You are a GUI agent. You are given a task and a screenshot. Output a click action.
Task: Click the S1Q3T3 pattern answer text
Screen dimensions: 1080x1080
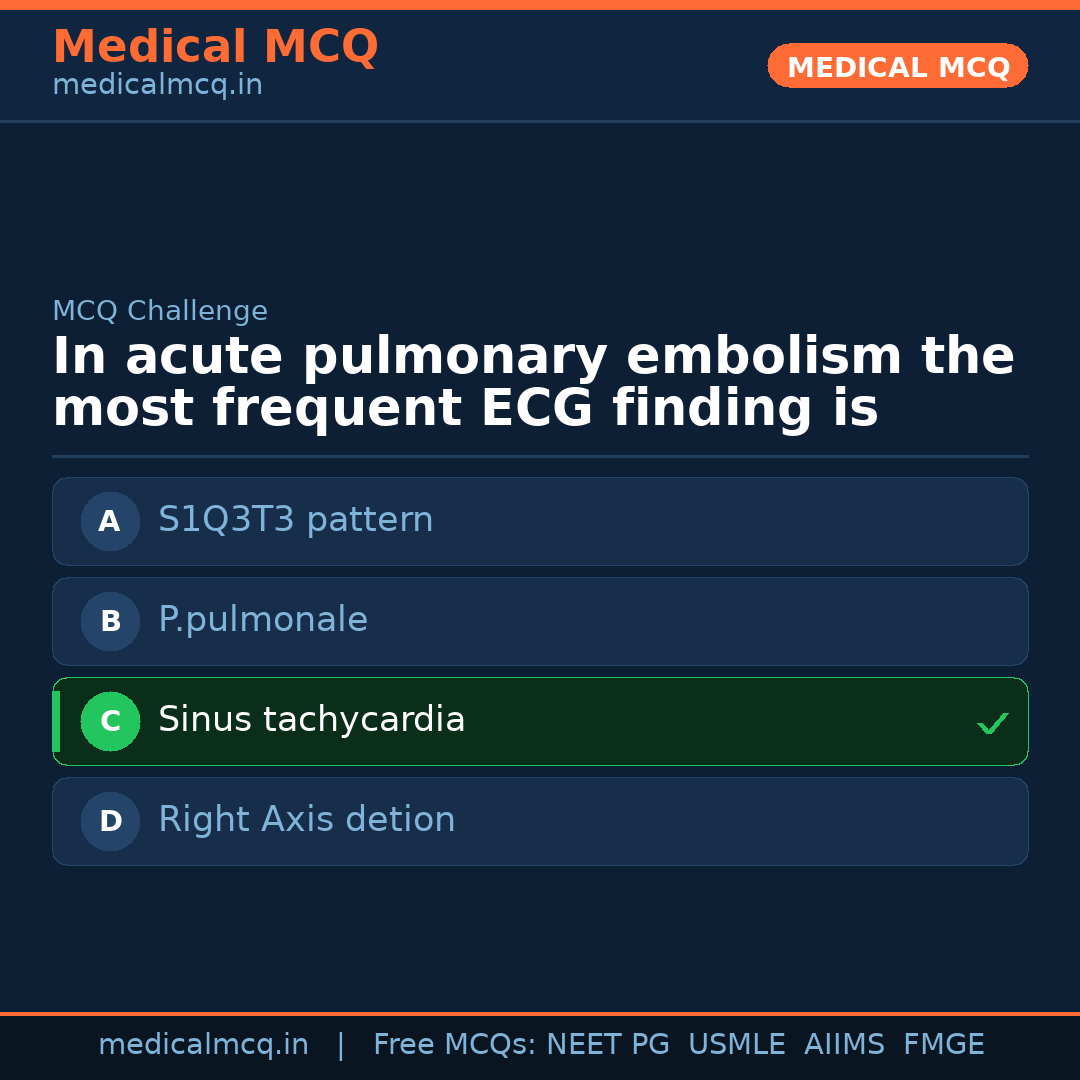point(295,520)
